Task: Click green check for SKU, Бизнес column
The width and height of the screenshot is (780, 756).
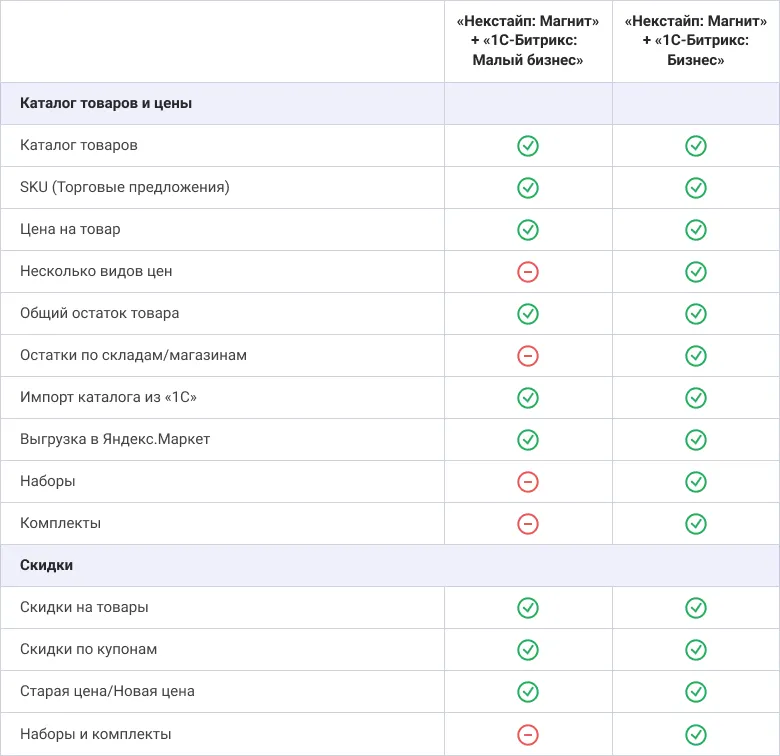Action: point(696,188)
